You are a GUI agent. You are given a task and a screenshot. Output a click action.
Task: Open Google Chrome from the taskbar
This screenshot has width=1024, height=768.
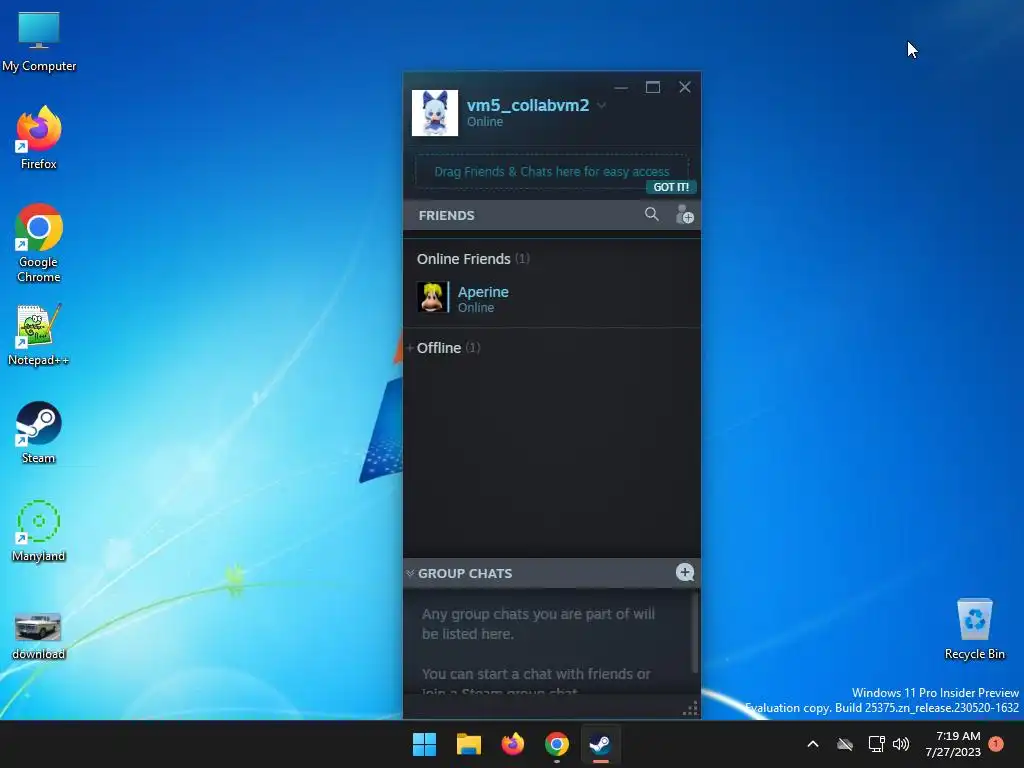[557, 744]
